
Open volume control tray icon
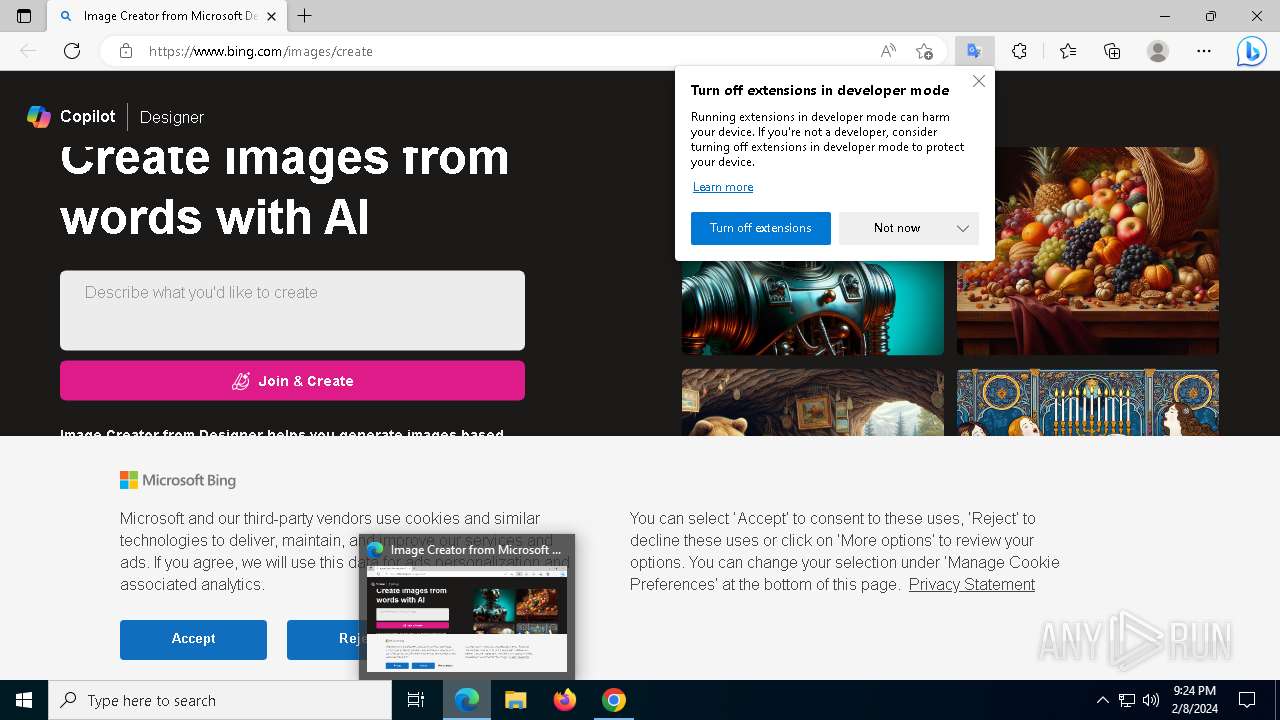(x=1151, y=700)
